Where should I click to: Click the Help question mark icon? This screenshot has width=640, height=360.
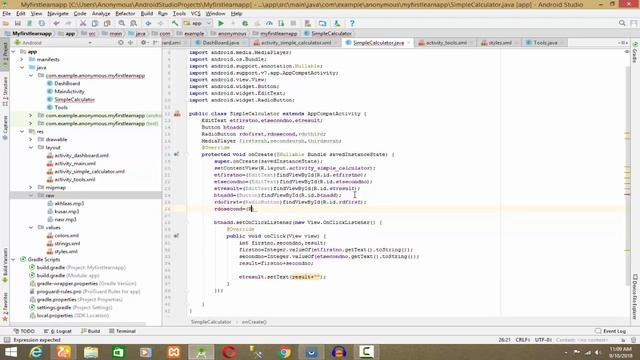pos(352,23)
